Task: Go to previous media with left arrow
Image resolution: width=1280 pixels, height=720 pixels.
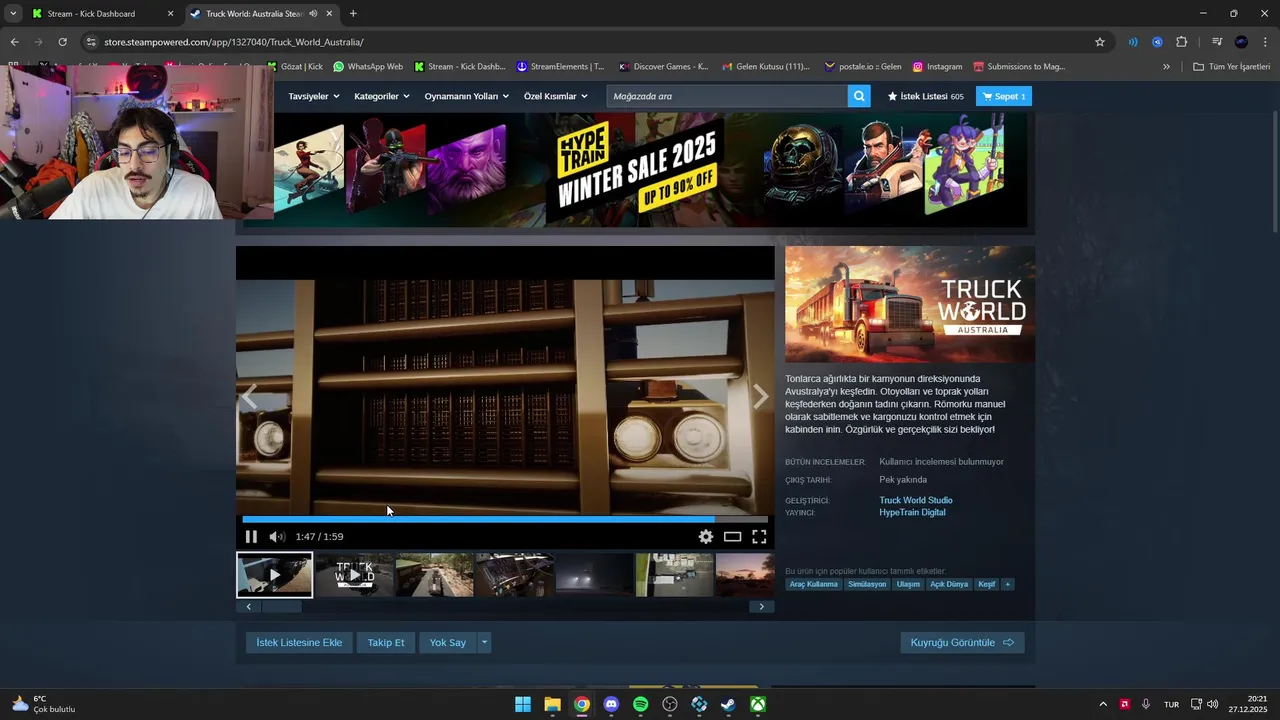Action: pyautogui.click(x=249, y=397)
